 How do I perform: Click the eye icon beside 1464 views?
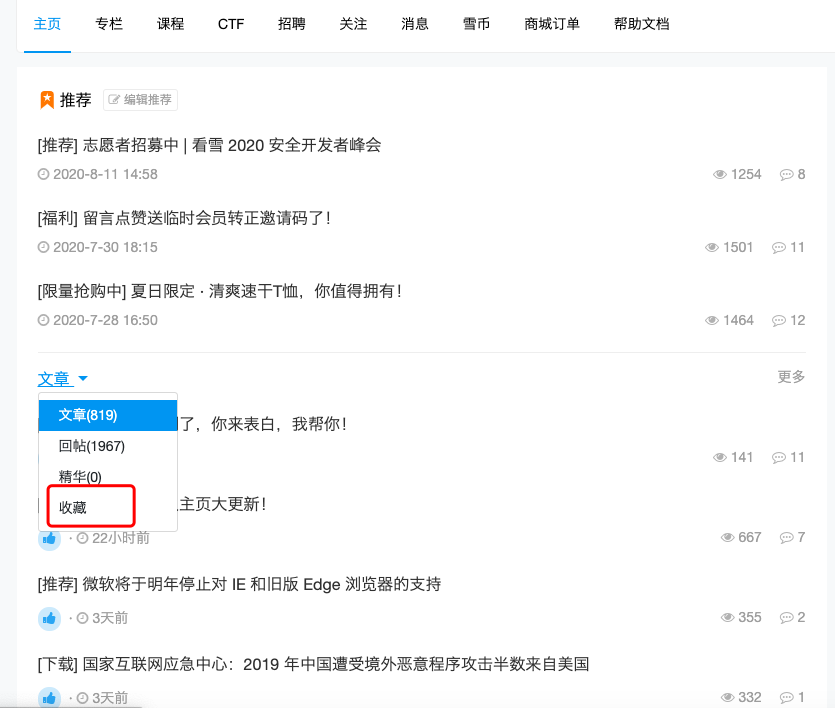tap(711, 320)
